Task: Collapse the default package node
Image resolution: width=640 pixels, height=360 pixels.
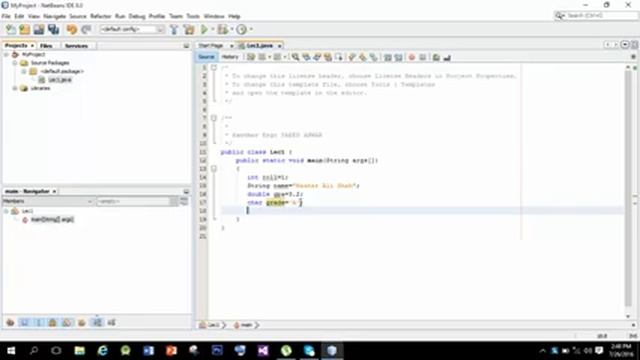Action: tap(24, 71)
